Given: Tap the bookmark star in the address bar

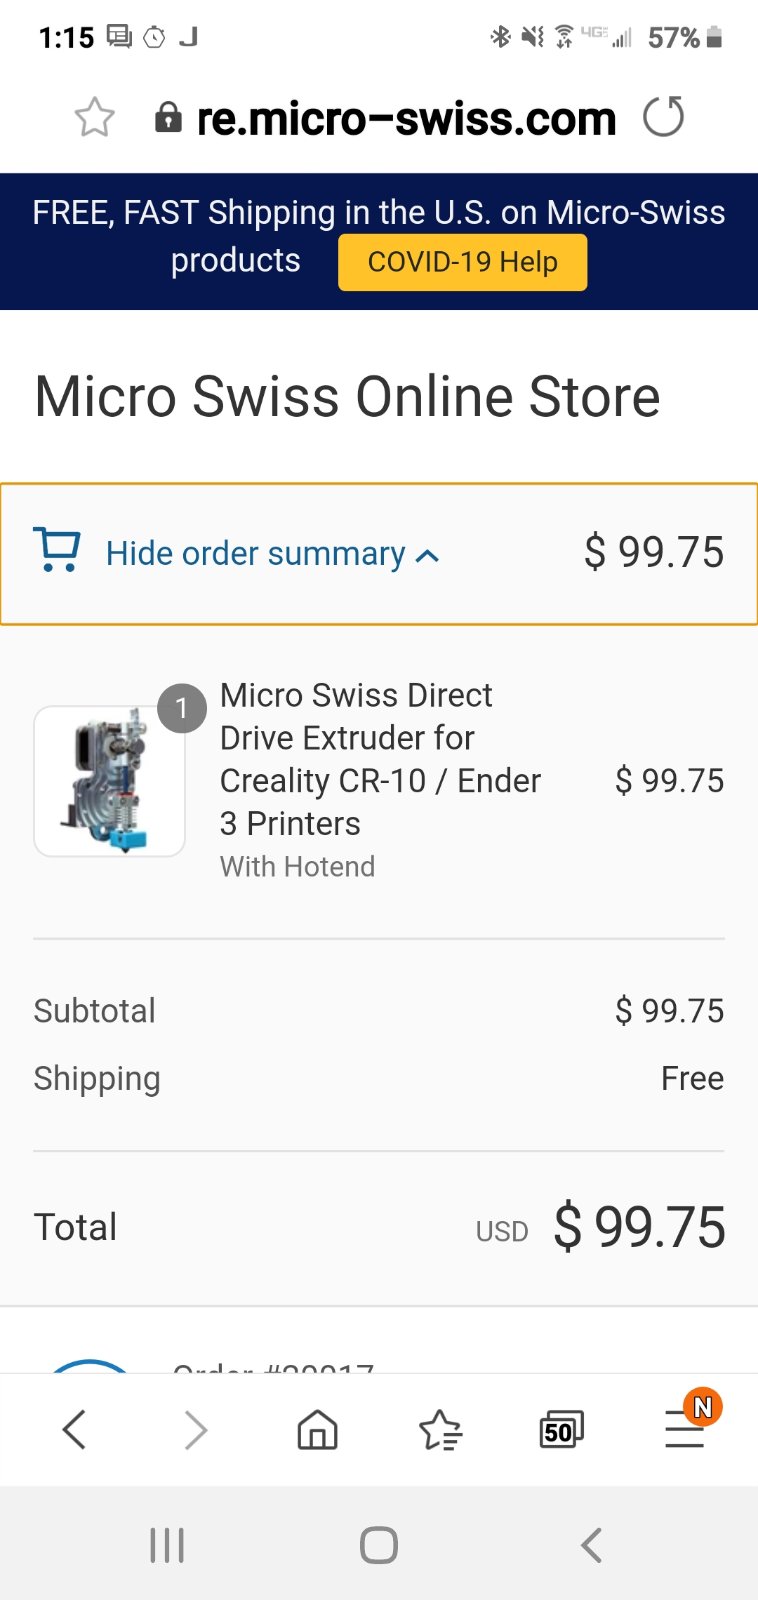Looking at the screenshot, I should [94, 118].
